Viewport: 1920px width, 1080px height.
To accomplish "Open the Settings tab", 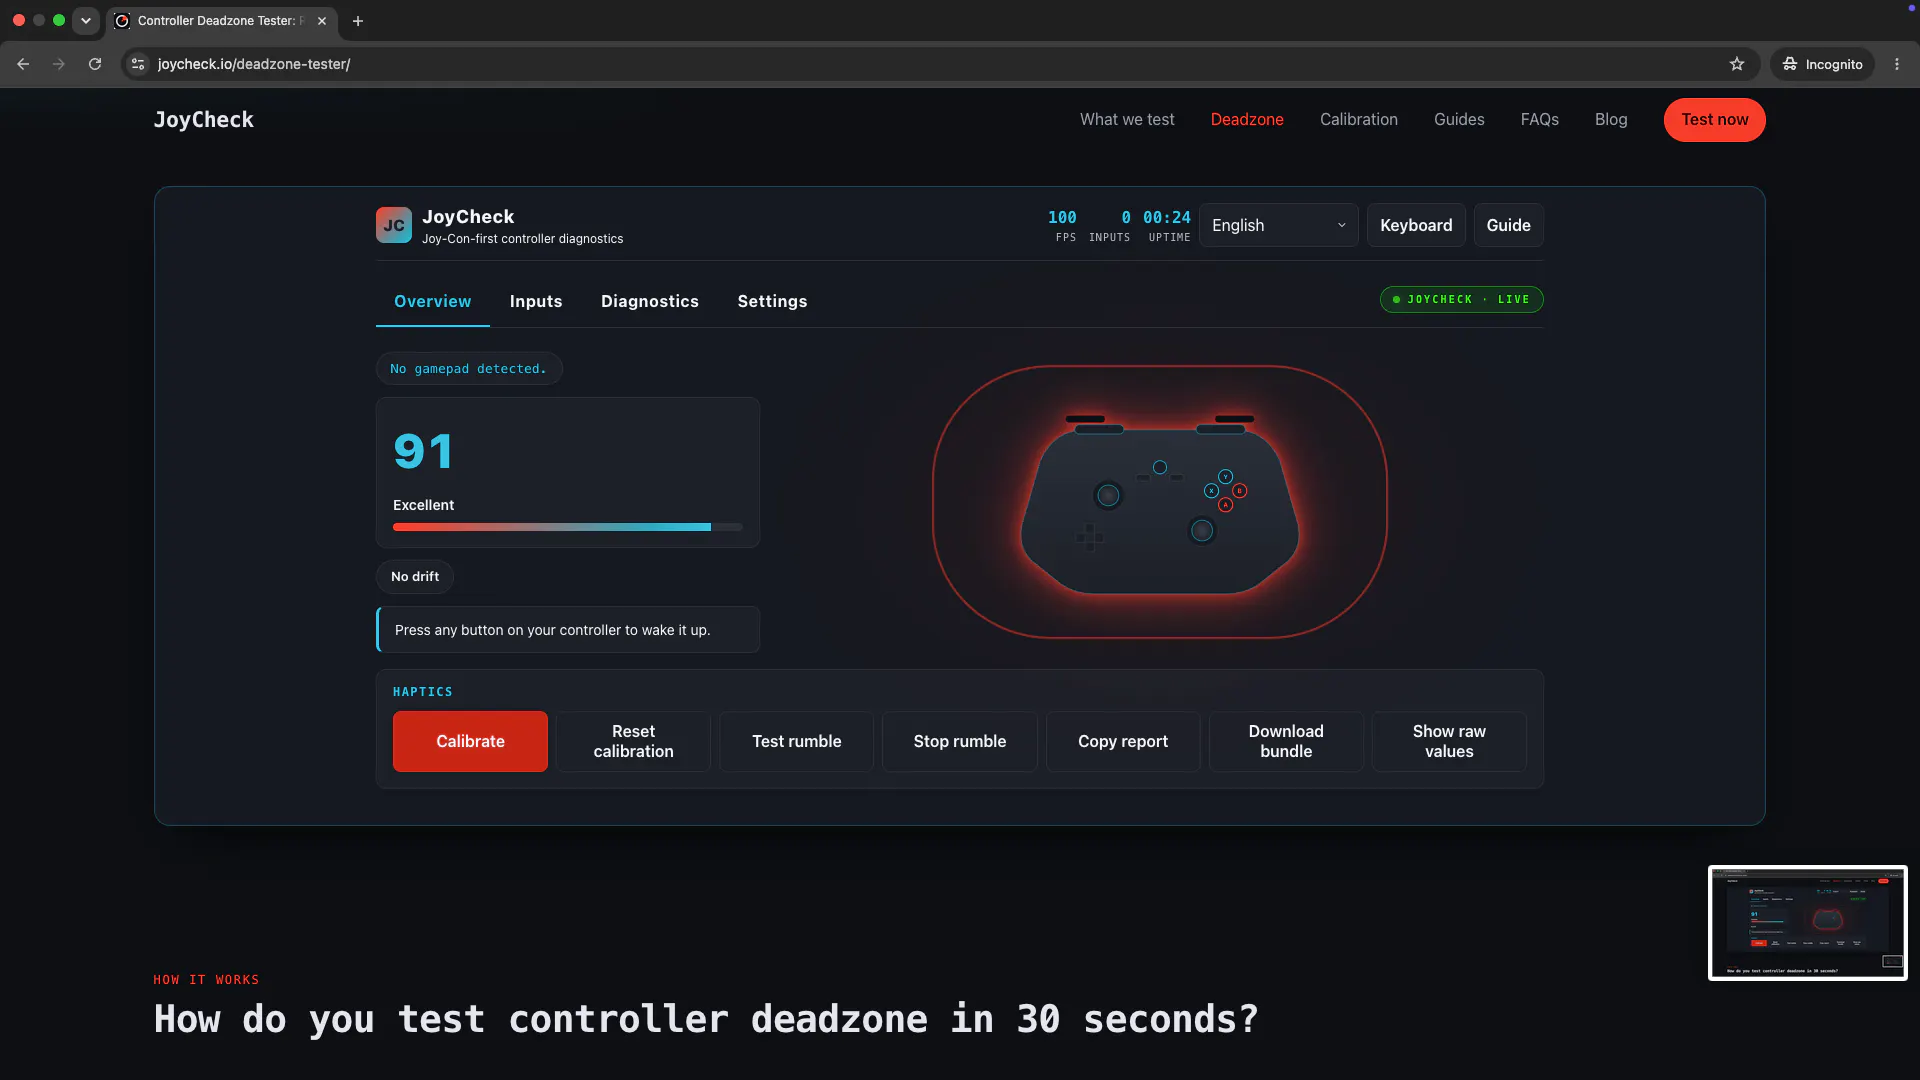I will point(772,301).
